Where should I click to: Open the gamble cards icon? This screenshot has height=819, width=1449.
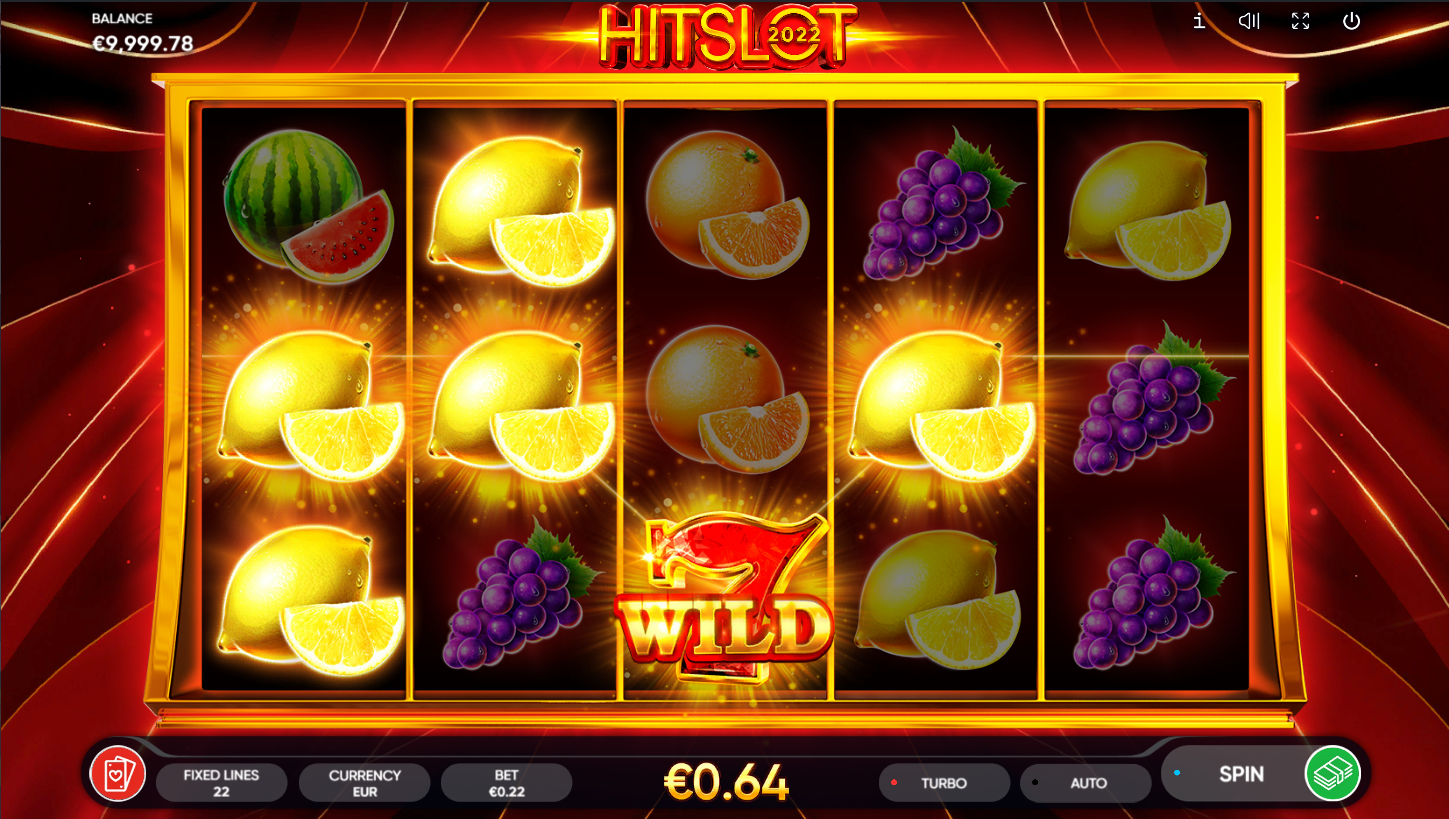point(118,774)
